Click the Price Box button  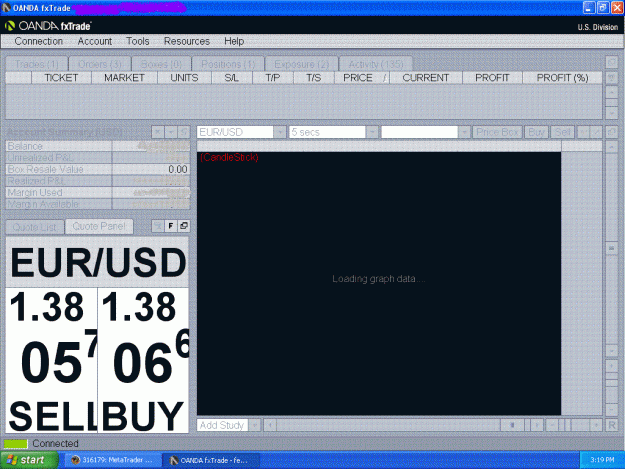(x=497, y=132)
